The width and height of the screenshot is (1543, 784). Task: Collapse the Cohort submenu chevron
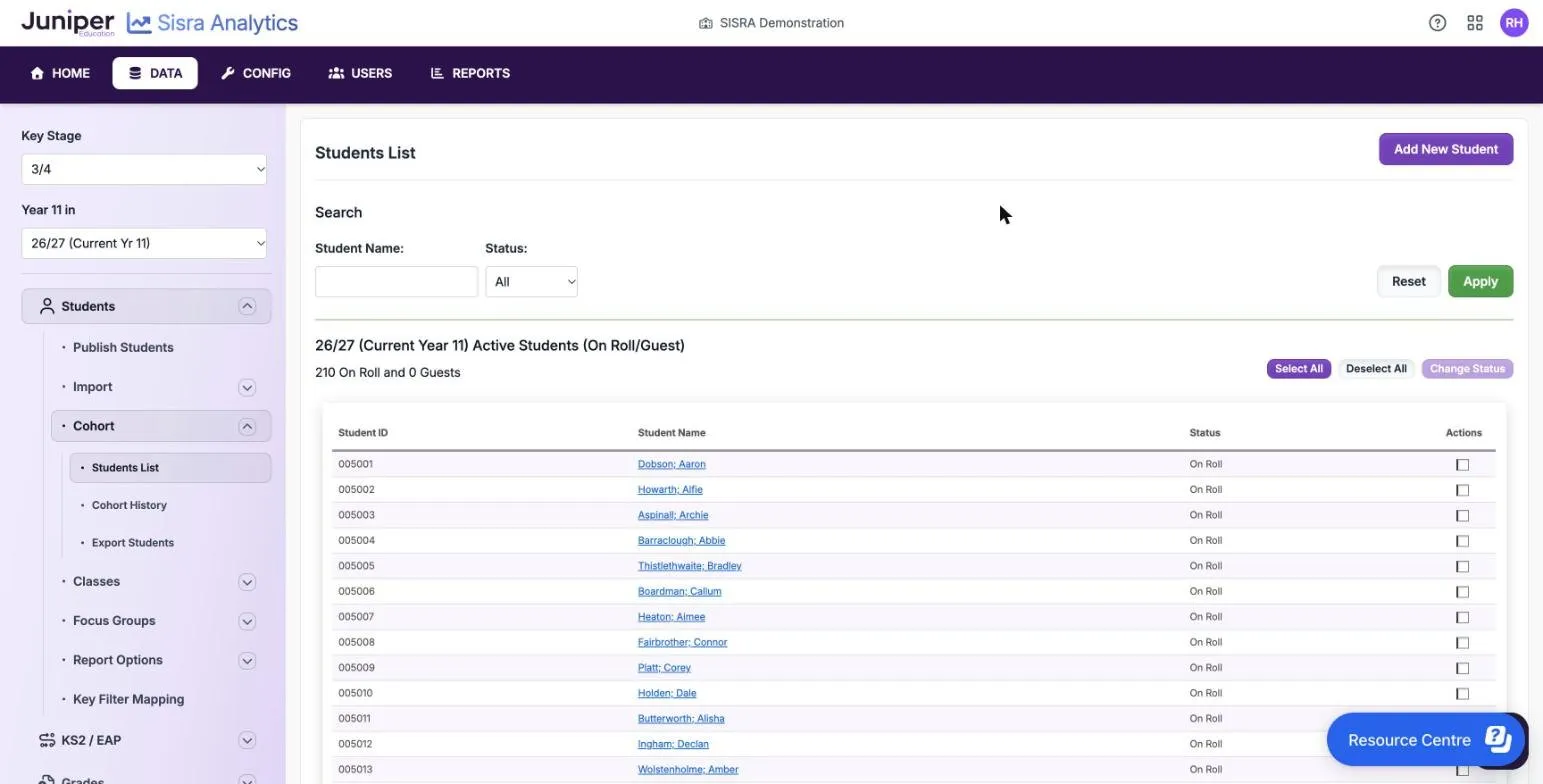click(247, 427)
